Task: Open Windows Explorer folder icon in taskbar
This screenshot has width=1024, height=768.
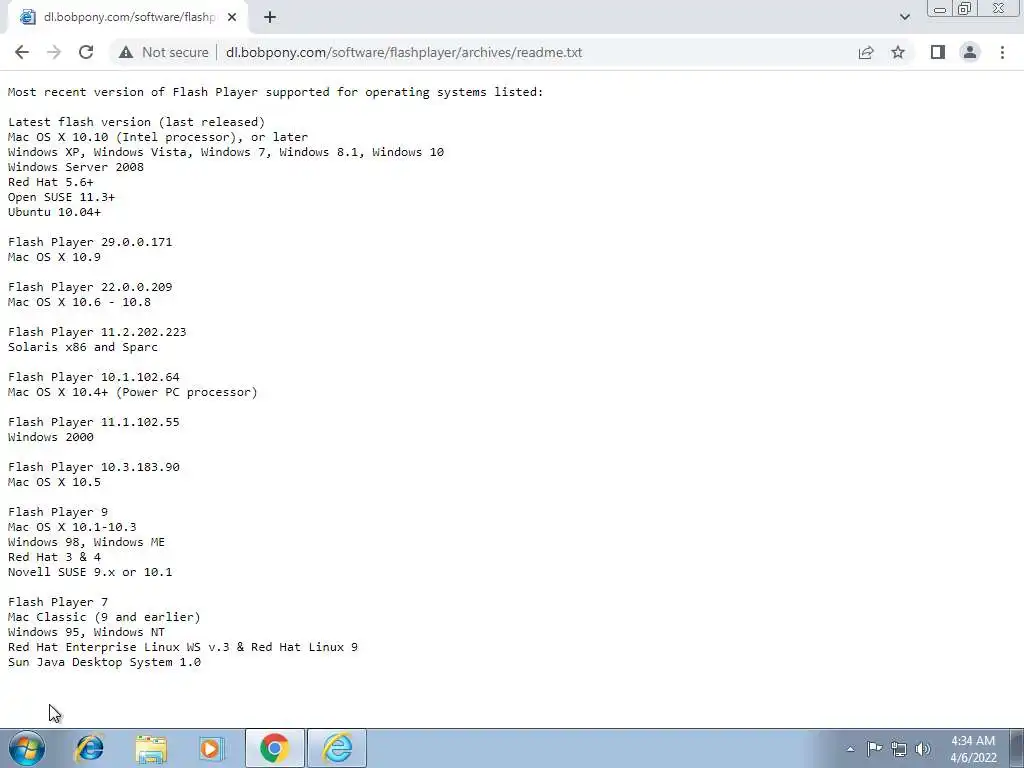Action: point(151,748)
